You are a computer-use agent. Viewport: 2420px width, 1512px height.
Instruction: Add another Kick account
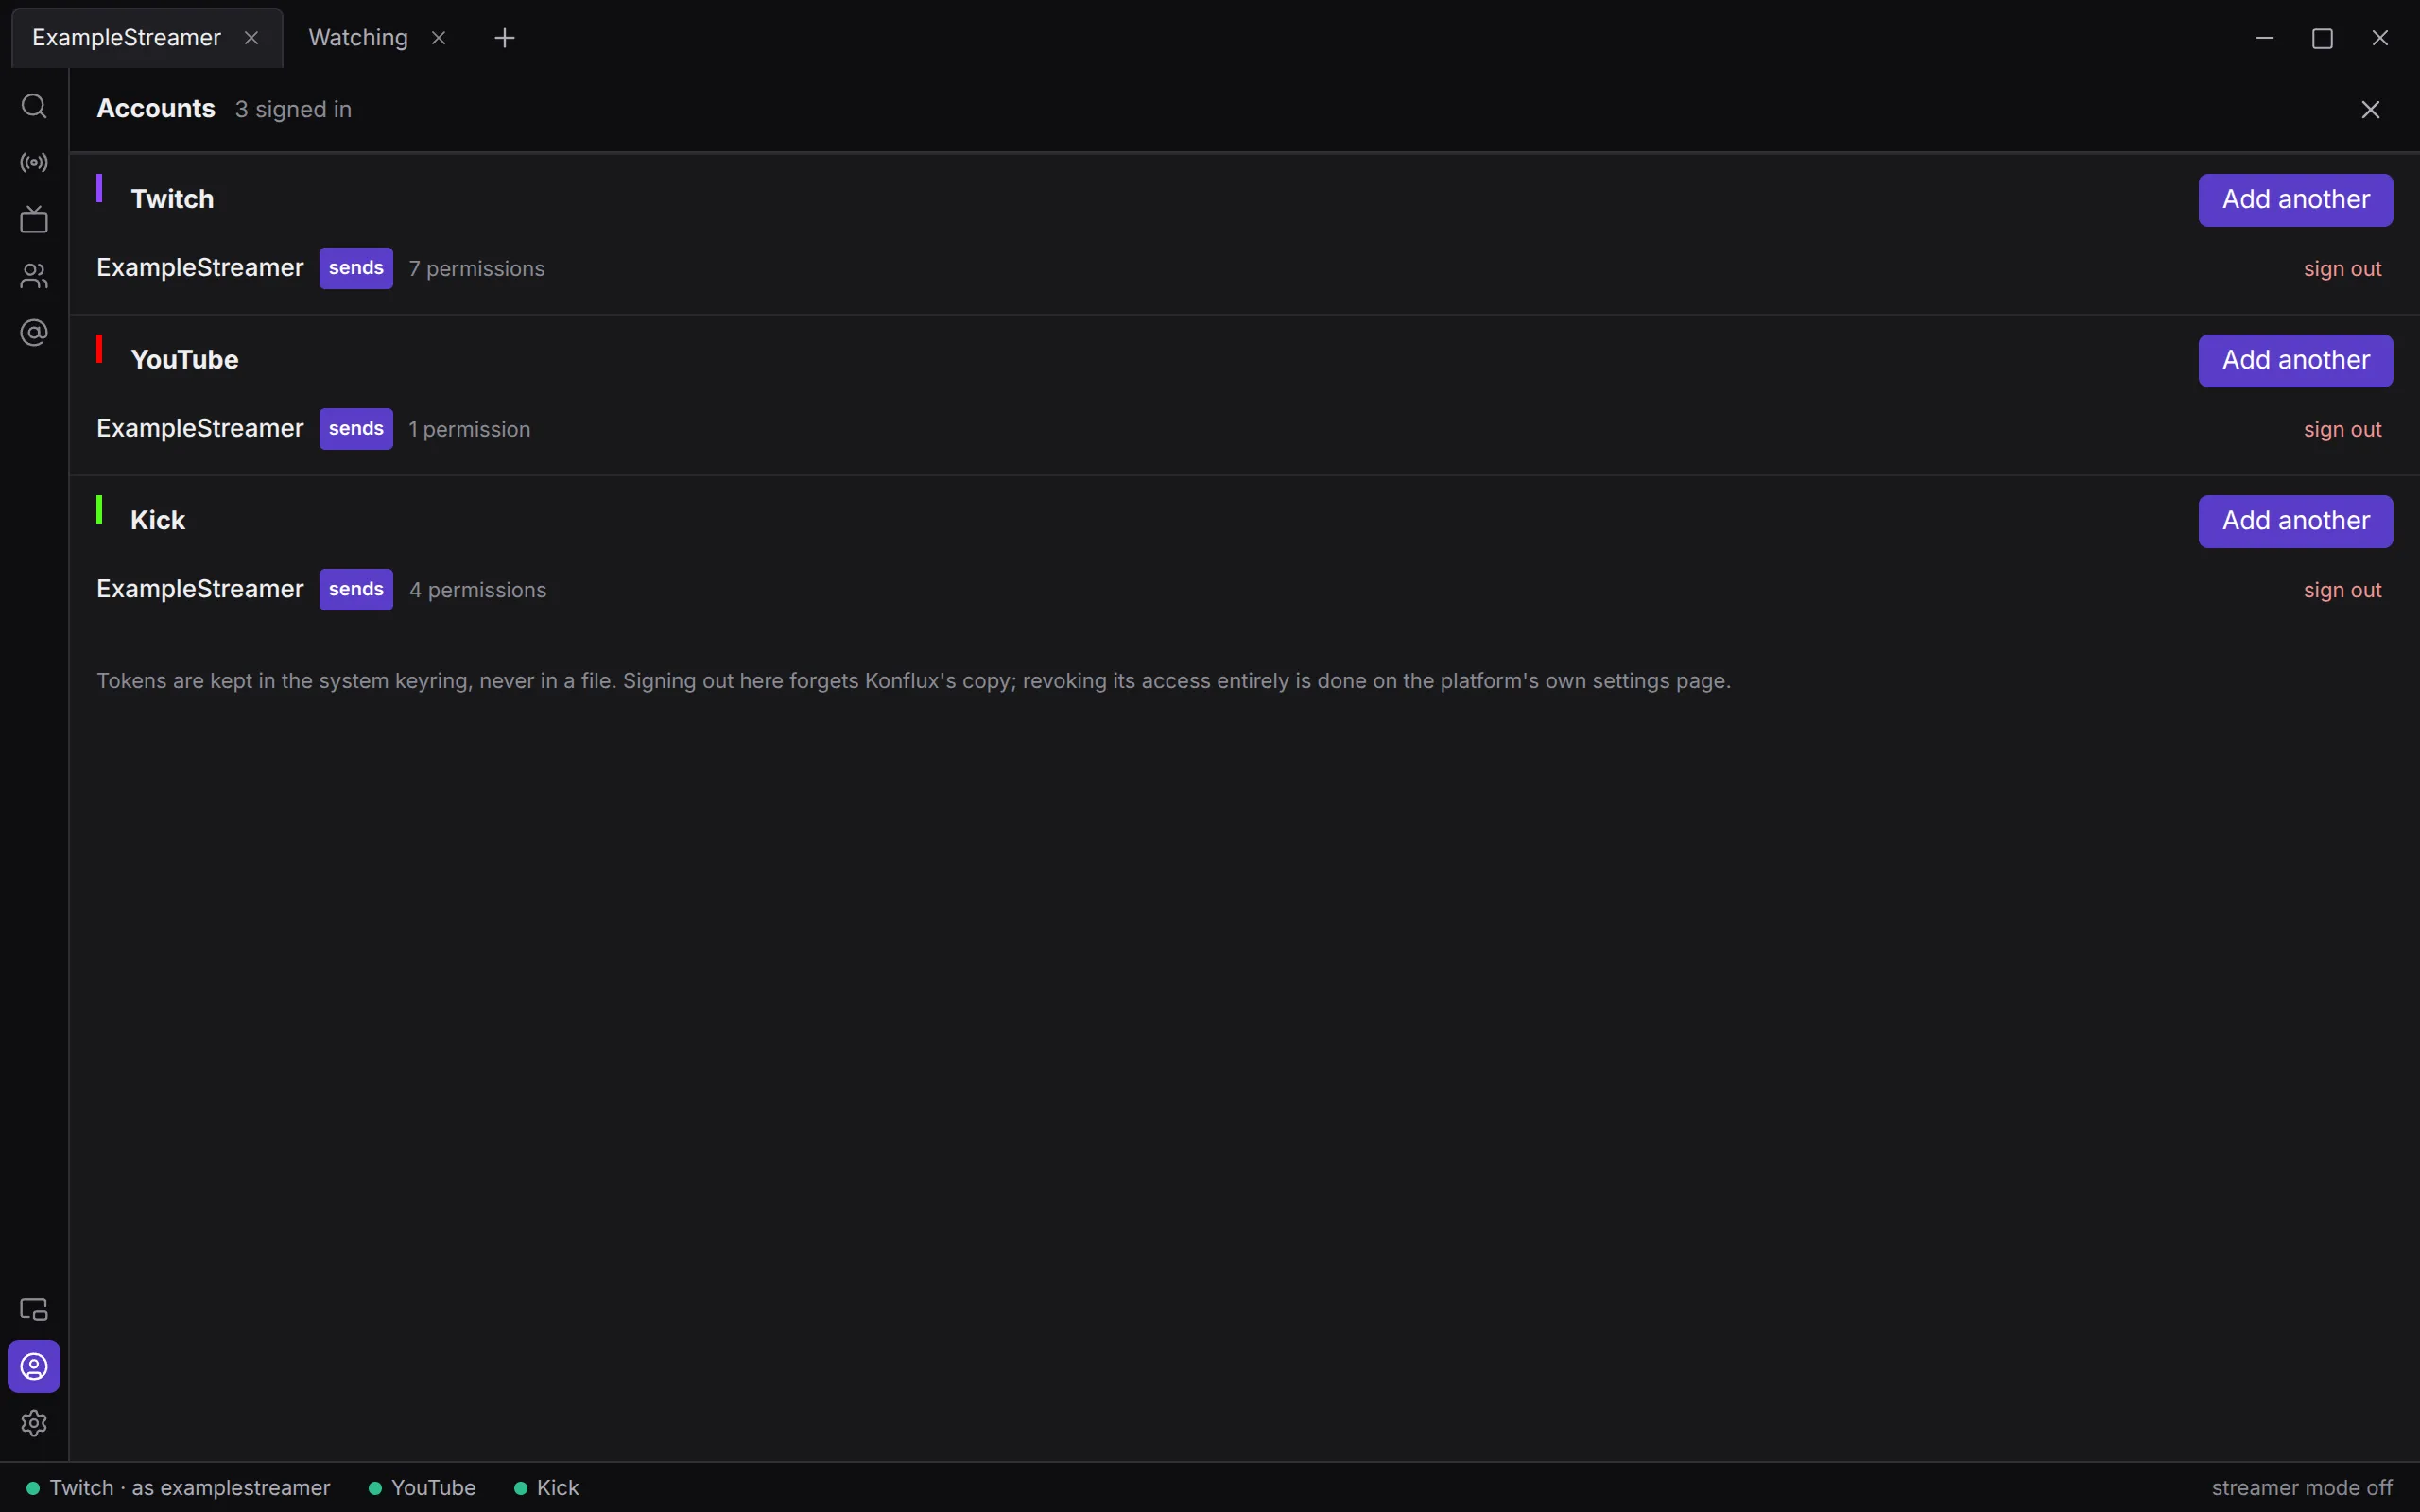[2295, 521]
